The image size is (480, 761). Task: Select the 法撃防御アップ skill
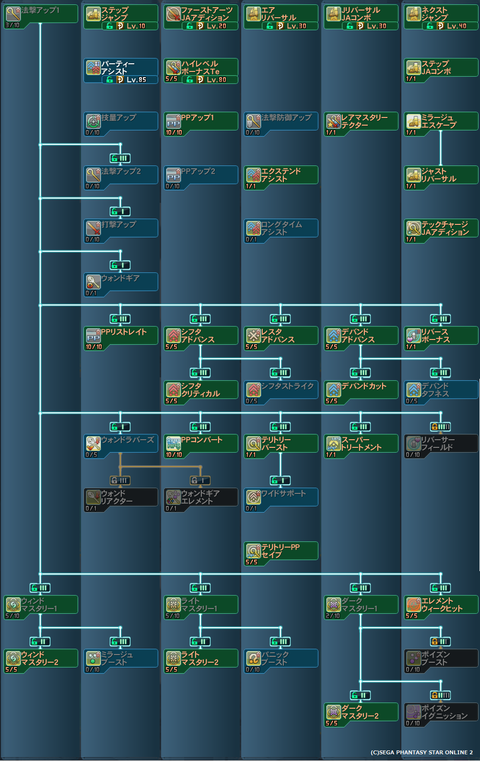pyautogui.click(x=281, y=124)
